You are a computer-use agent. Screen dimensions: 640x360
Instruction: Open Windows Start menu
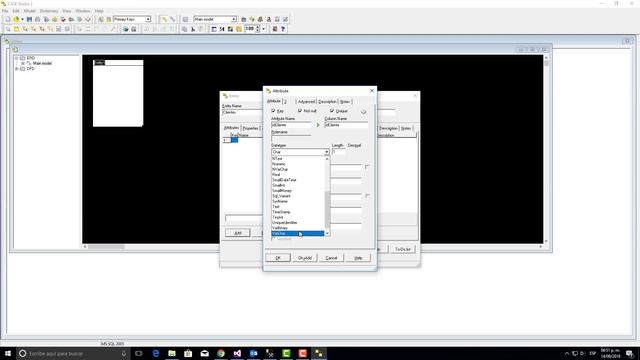pyautogui.click(x=8, y=353)
